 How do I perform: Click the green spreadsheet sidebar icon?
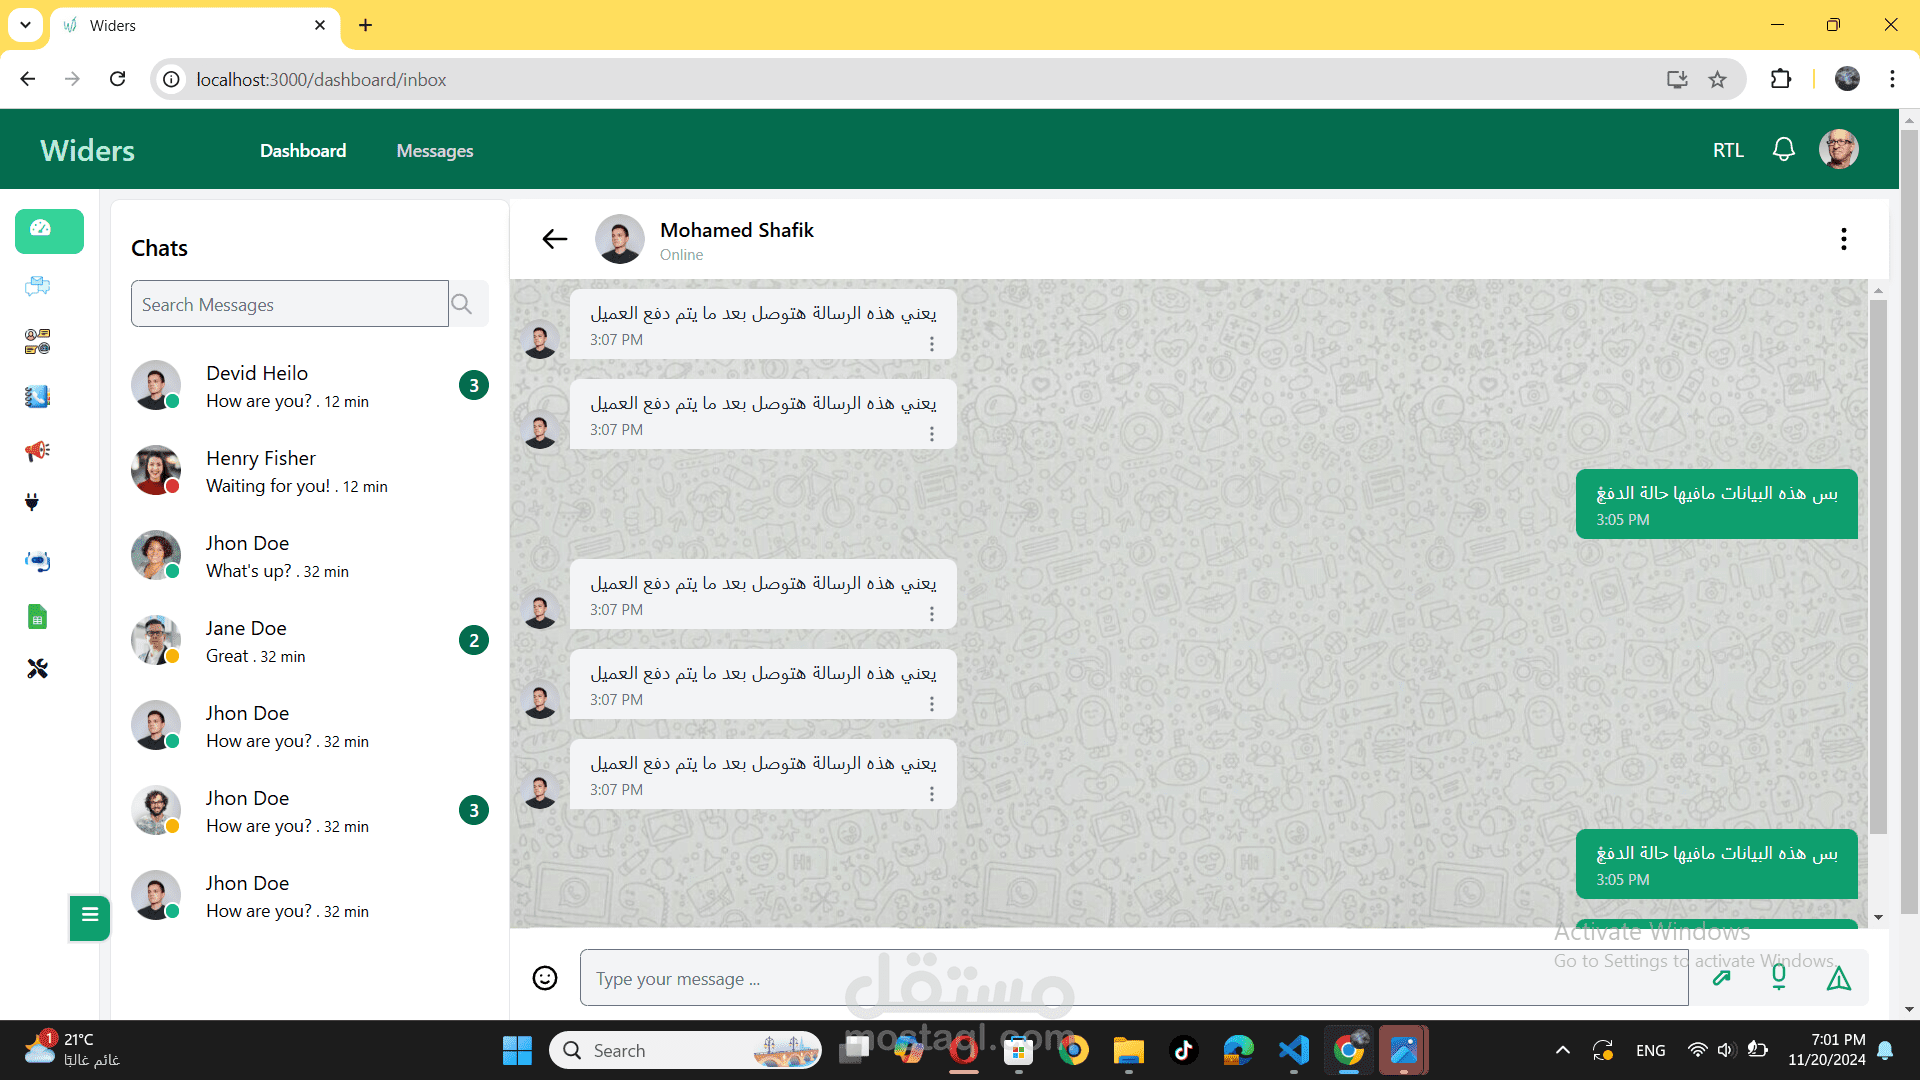[x=37, y=617]
